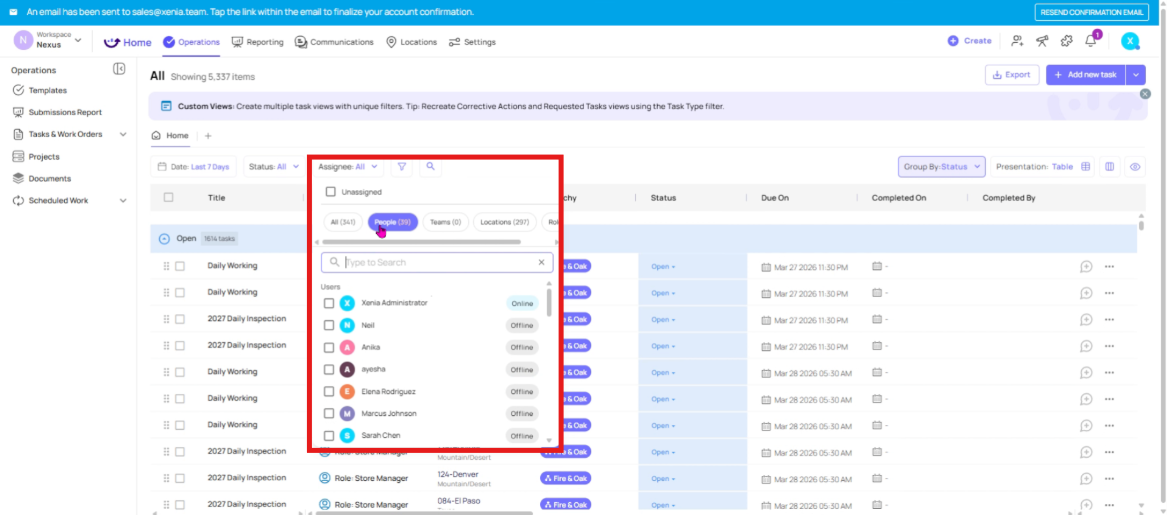
Task: Click the search magnifier icon beside filter
Action: 430,167
